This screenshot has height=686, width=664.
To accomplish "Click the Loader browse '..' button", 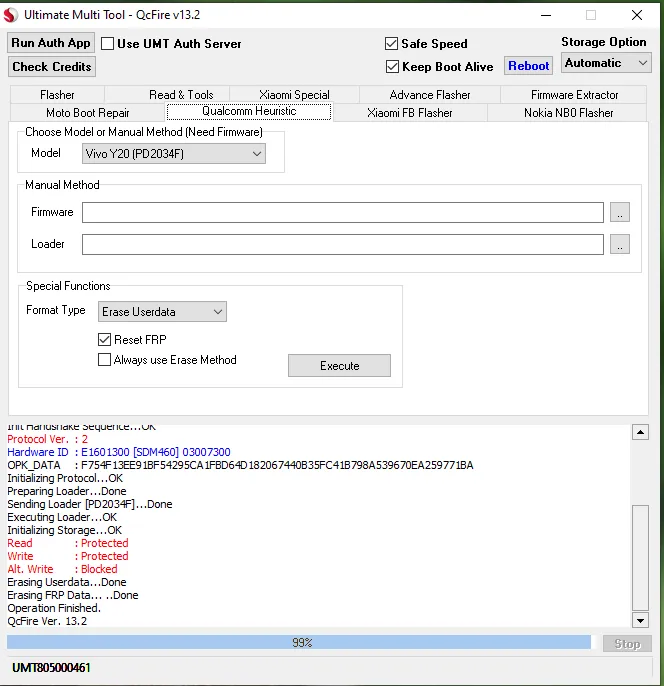I will coord(620,245).
